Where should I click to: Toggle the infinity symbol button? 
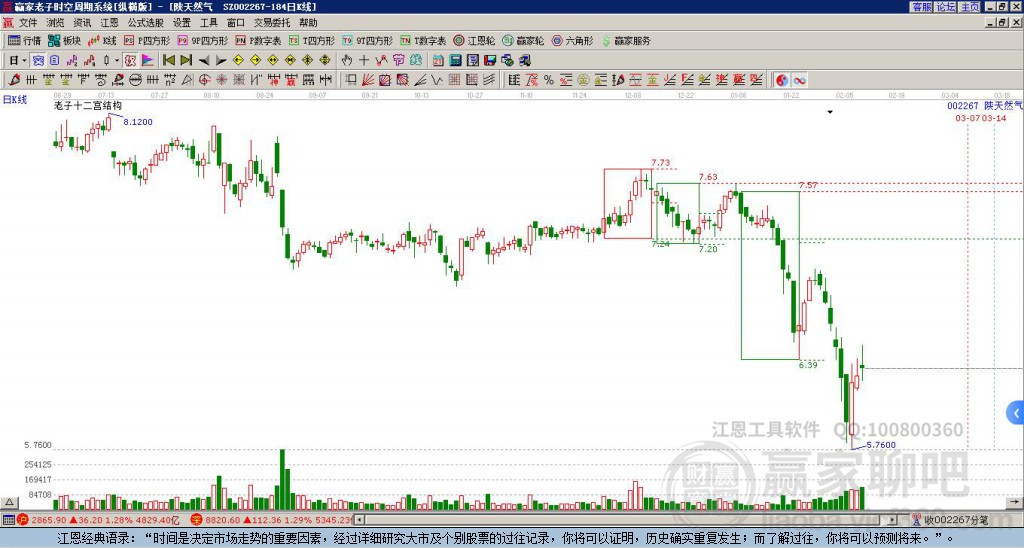pos(799,80)
